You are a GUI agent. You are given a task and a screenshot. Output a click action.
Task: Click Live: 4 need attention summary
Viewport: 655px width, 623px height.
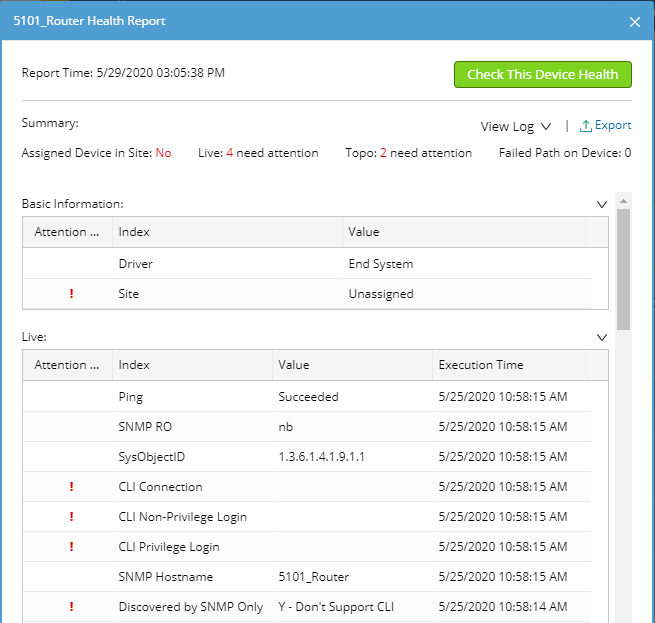point(258,153)
